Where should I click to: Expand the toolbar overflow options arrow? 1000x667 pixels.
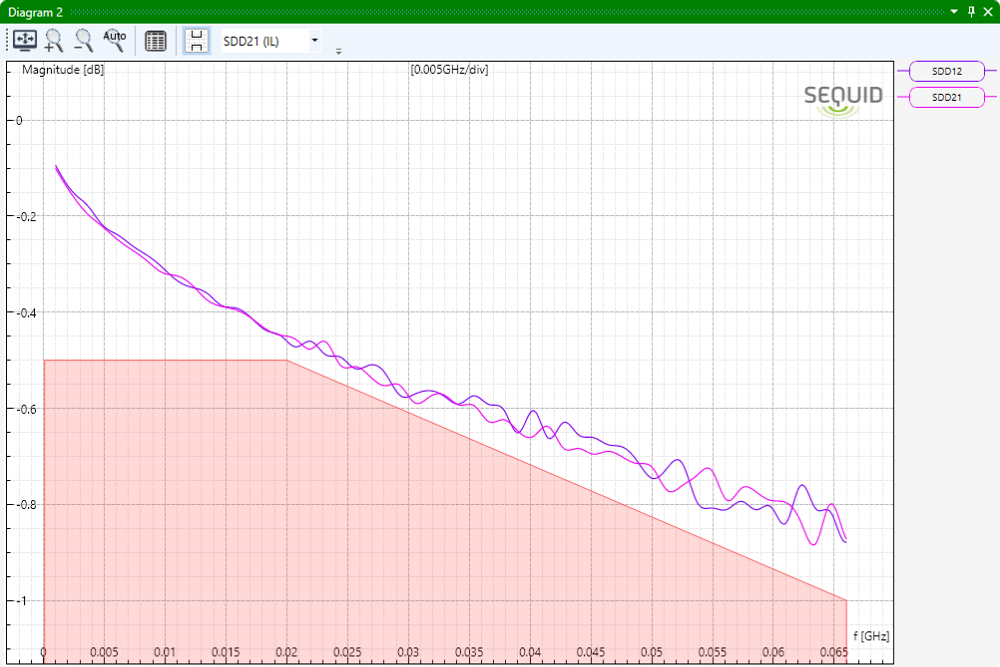pyautogui.click(x=338, y=51)
